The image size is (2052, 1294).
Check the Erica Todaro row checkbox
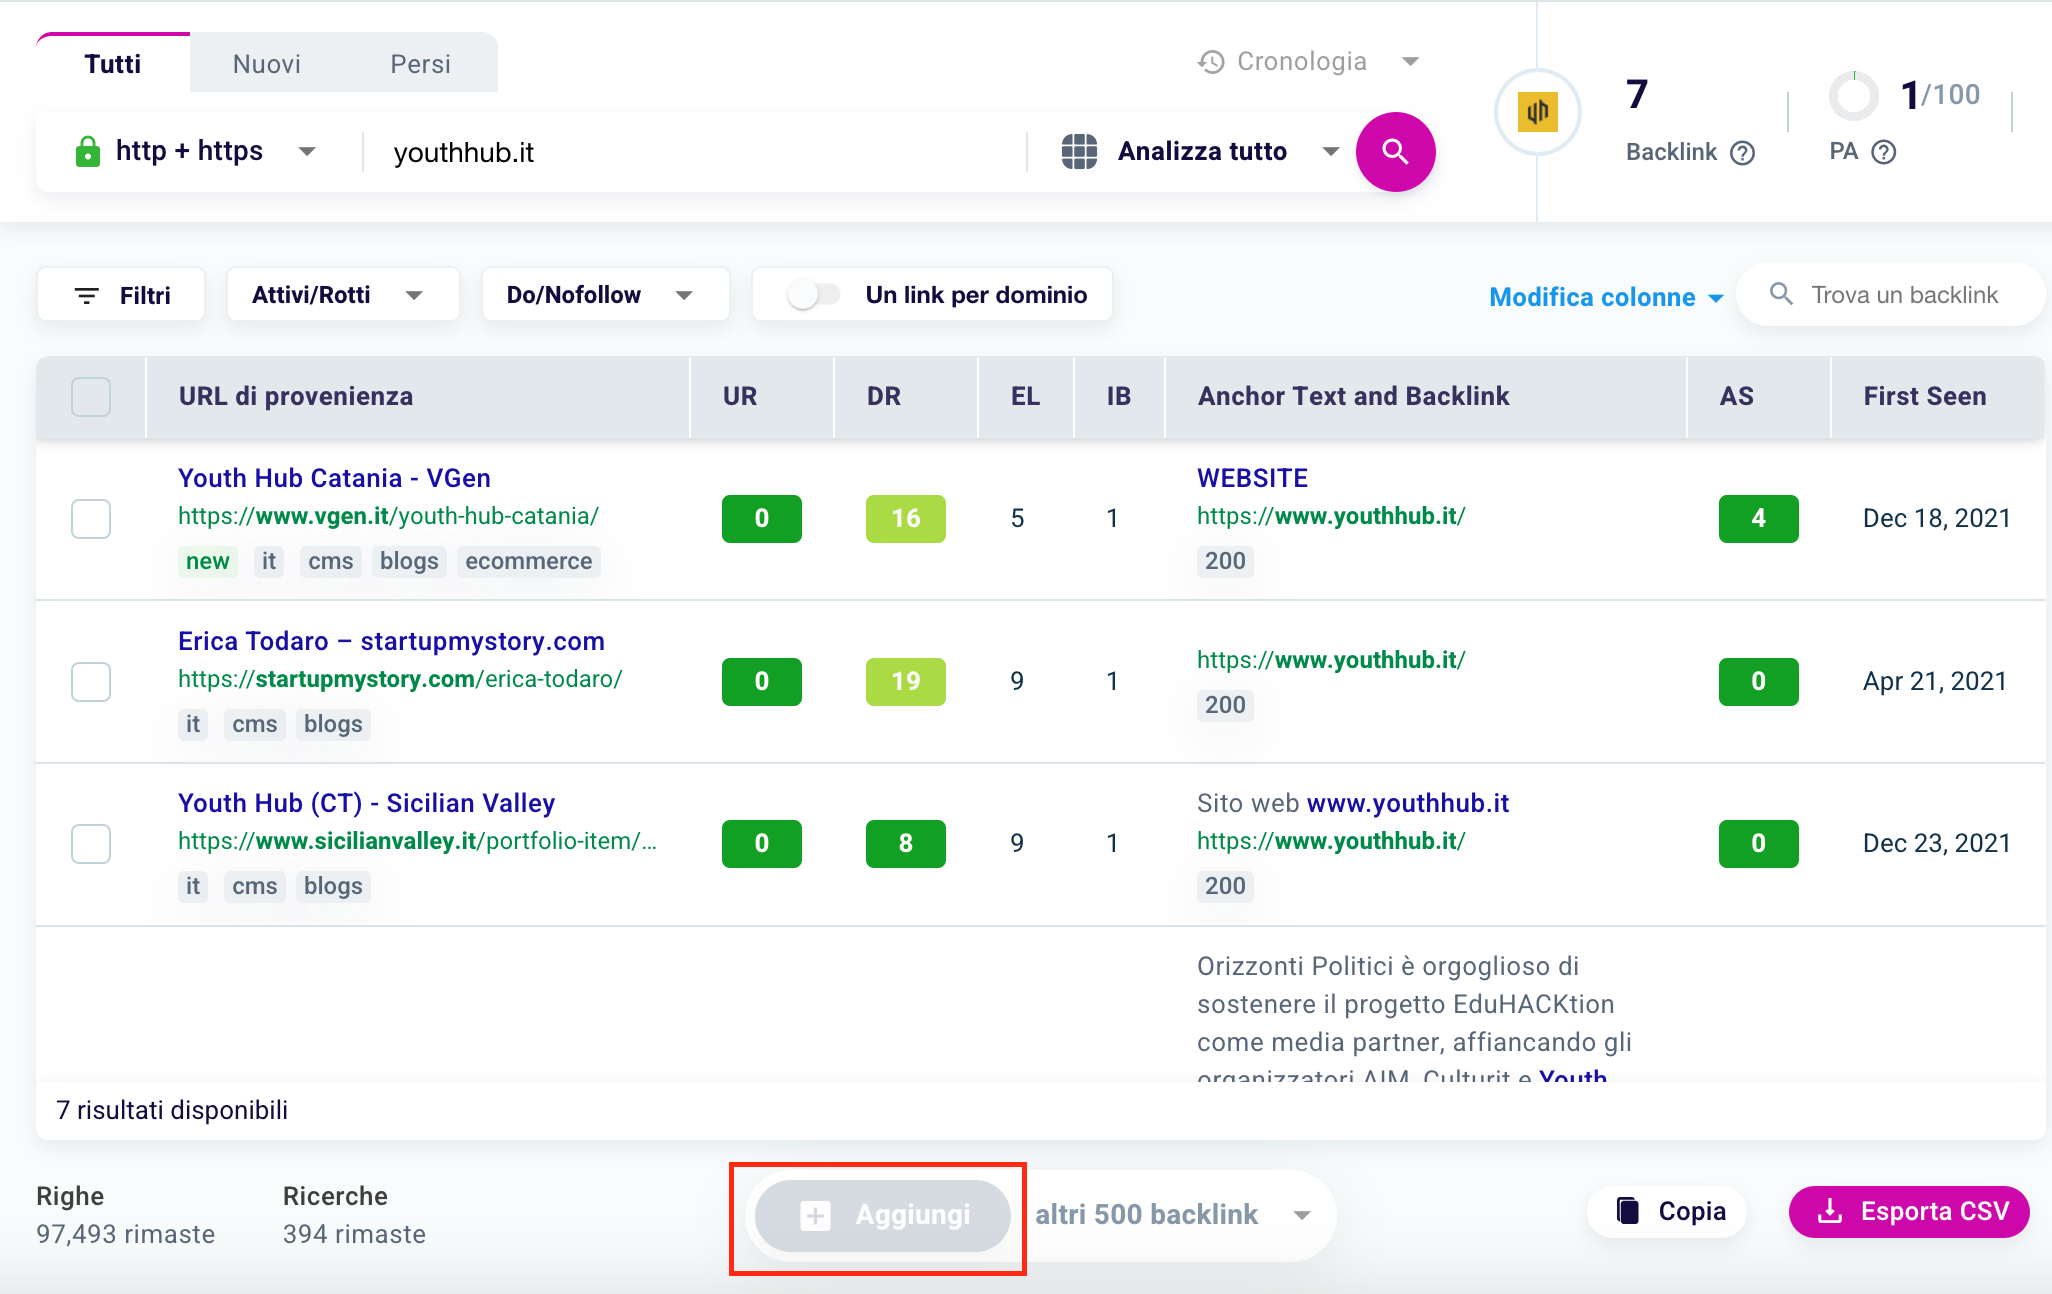tap(91, 682)
